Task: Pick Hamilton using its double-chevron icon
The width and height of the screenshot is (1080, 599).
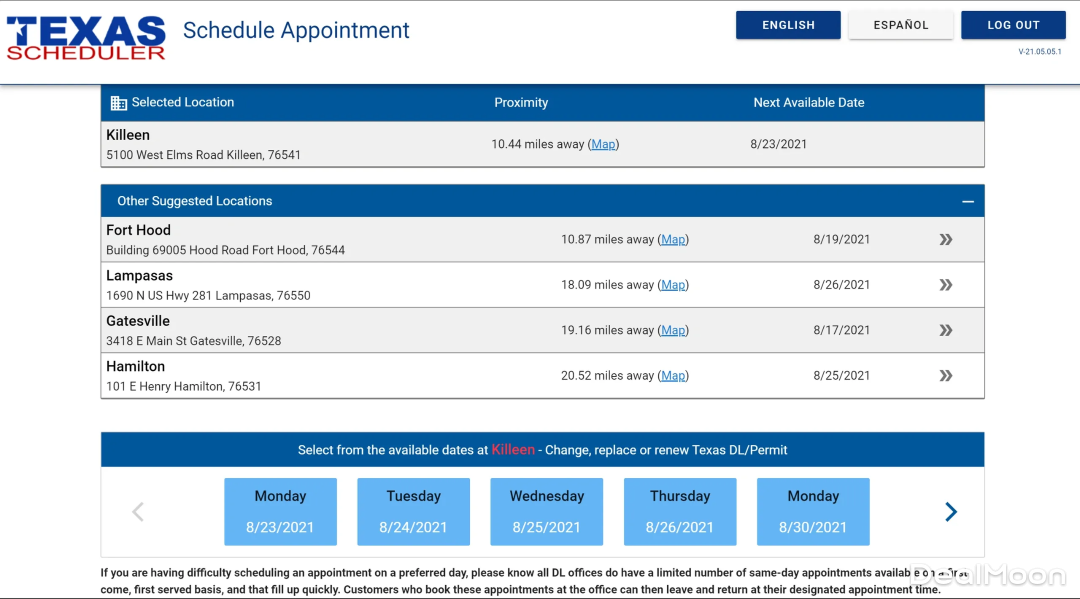Action: pos(945,376)
